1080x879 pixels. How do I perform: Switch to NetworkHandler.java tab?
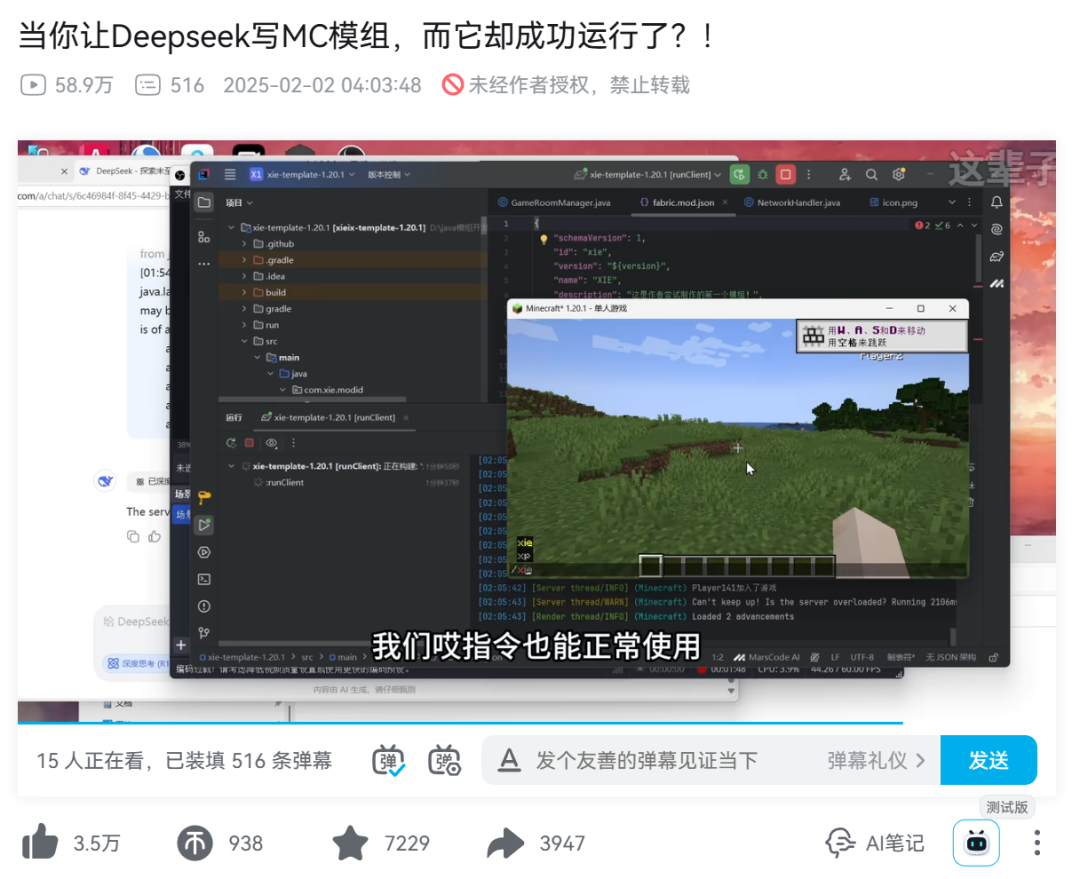coord(791,203)
